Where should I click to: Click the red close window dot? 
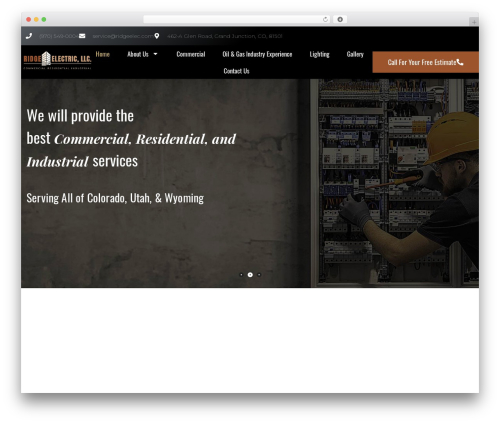29,19
